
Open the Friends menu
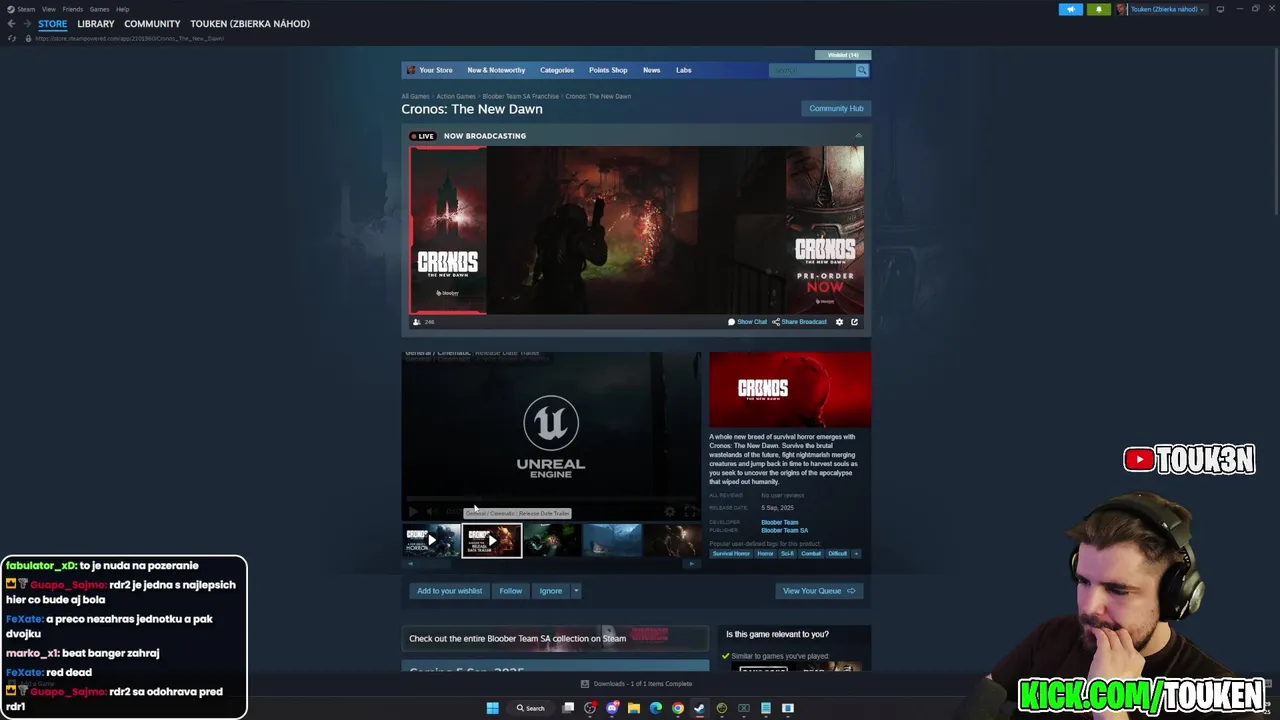click(73, 9)
